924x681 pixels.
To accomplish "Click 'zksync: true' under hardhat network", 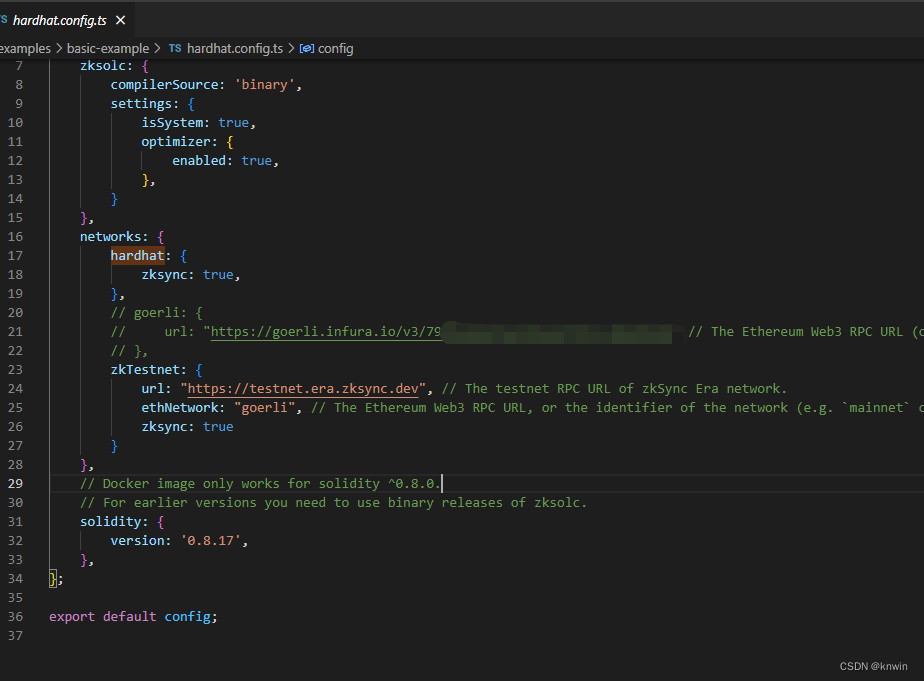I will point(187,275).
